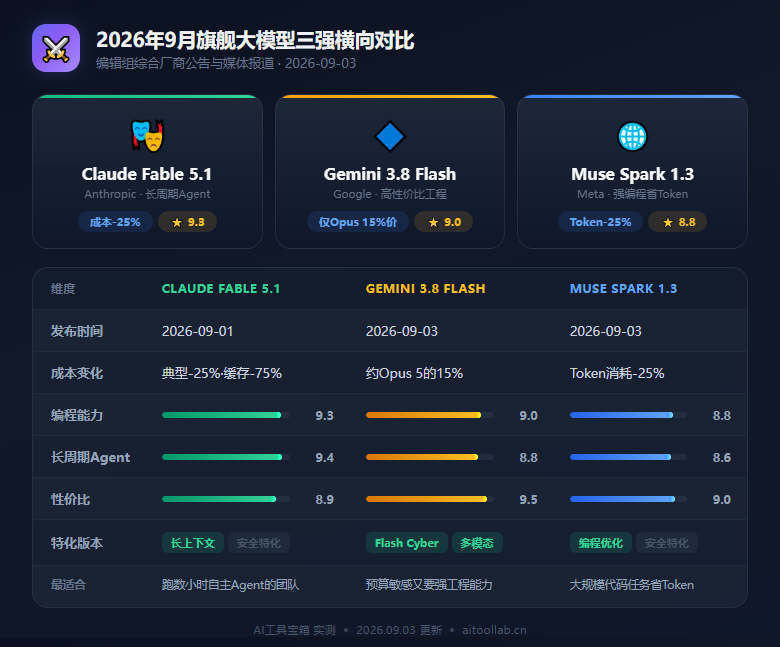Click the Anthropic · 长周期Agent subtitle
Image resolution: width=780 pixels, height=647 pixels.
coord(147,194)
